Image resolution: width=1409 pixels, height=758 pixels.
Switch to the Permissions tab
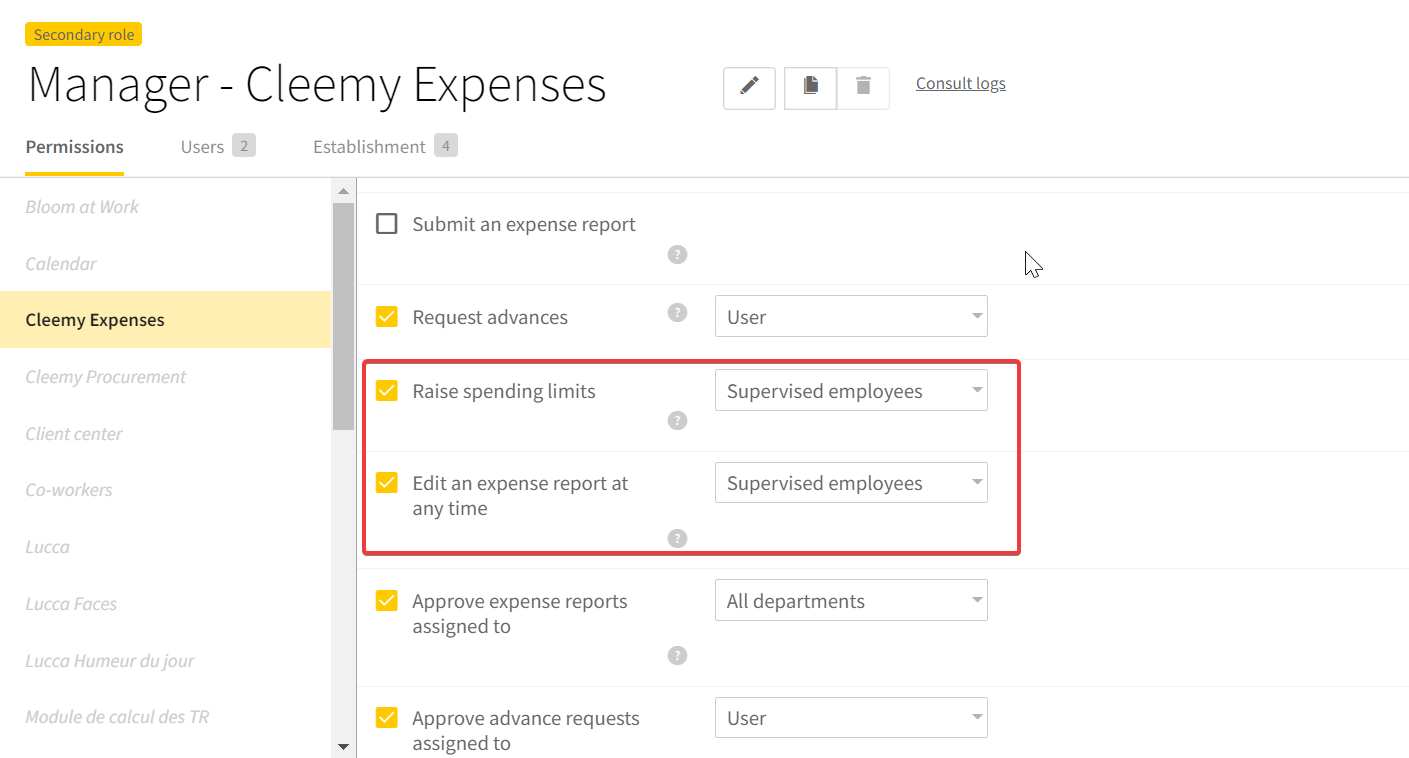pyautogui.click(x=75, y=147)
